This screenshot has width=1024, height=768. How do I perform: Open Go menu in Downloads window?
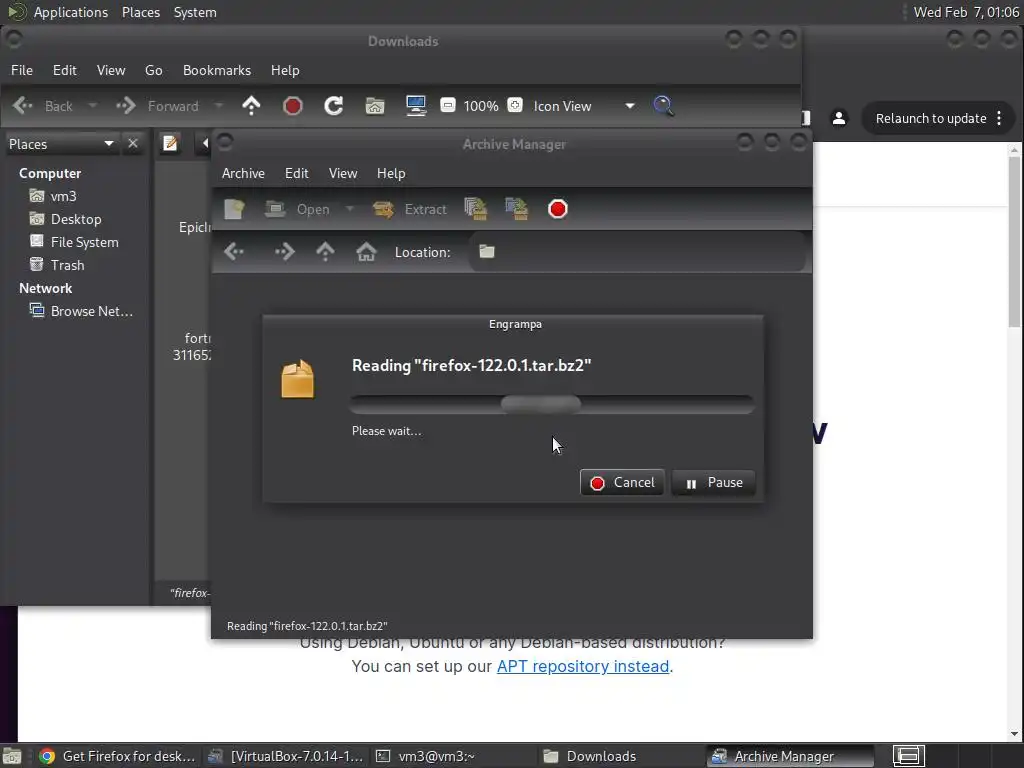(x=153, y=70)
